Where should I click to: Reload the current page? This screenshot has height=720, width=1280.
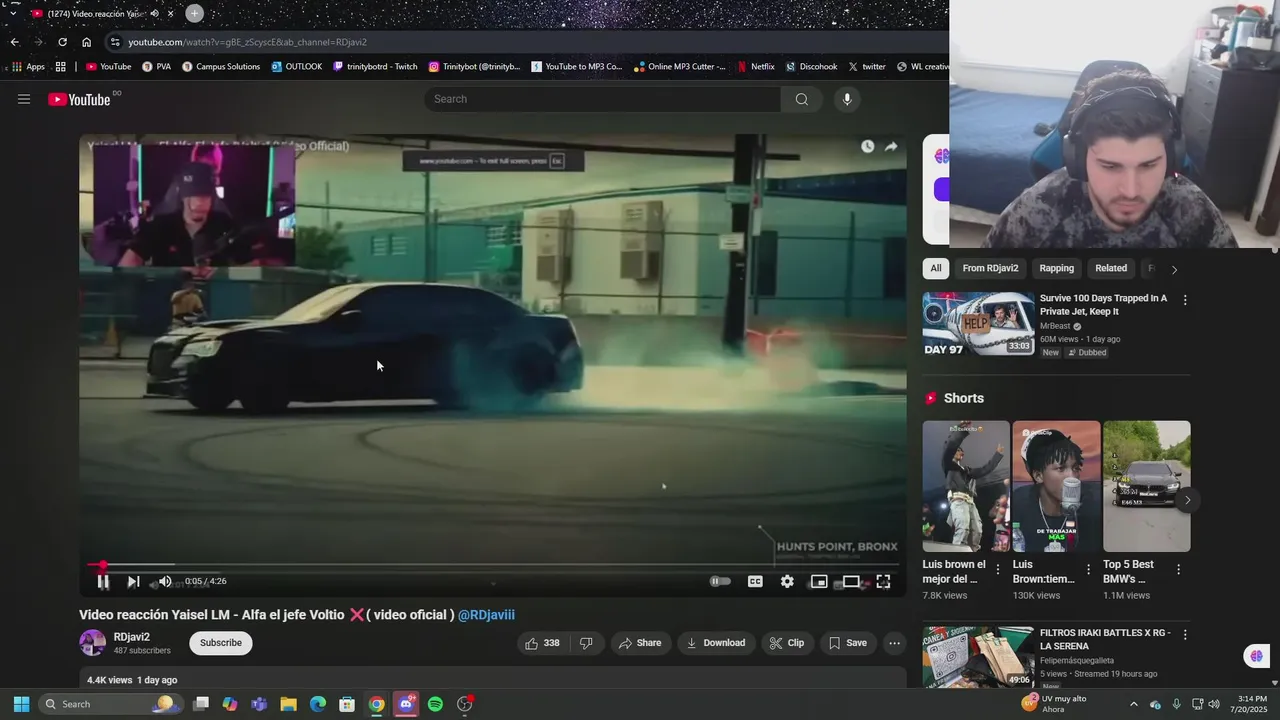[62, 42]
